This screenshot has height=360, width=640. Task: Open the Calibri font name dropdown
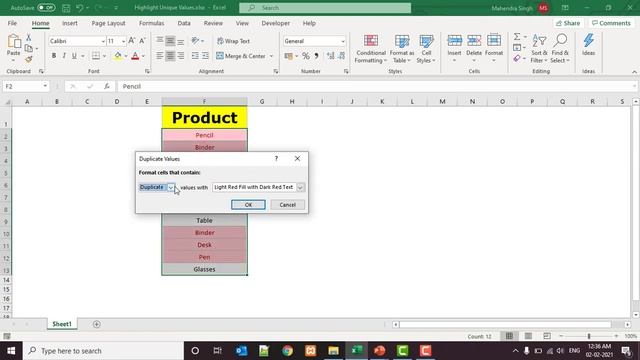click(x=103, y=41)
